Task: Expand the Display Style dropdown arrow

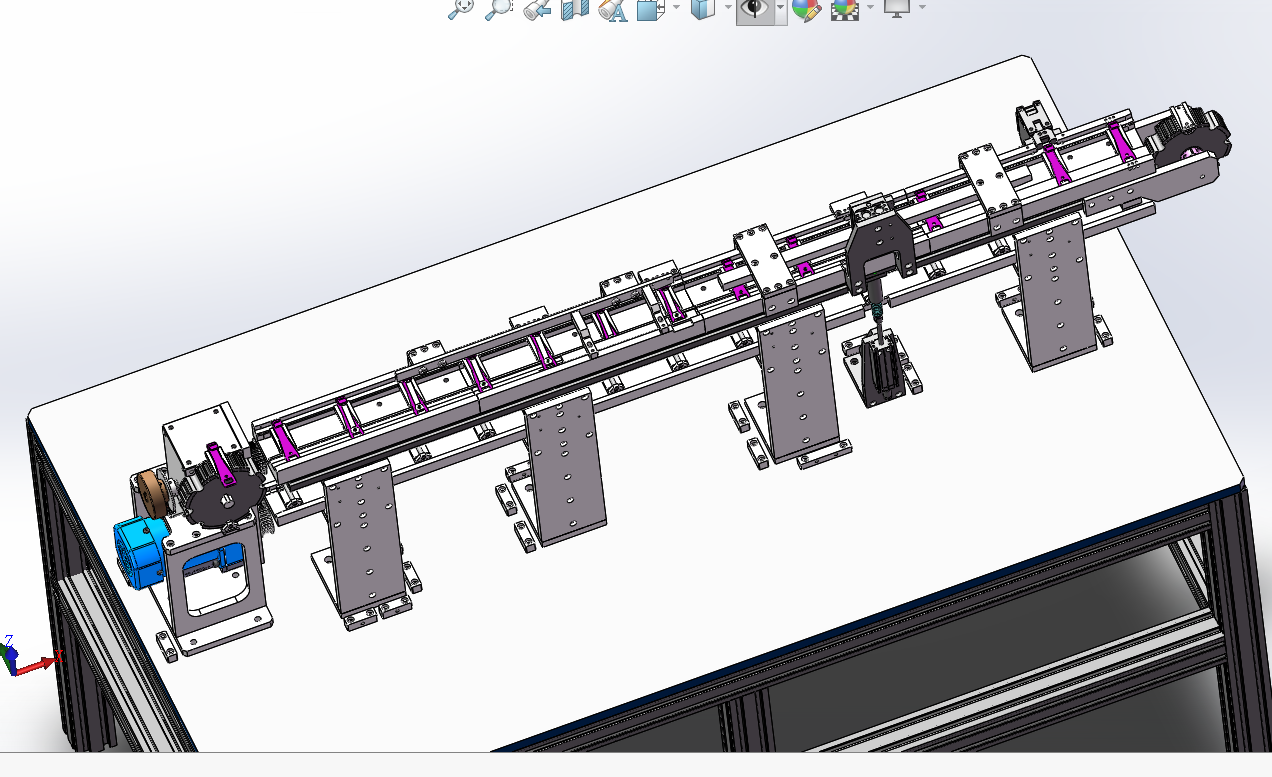Action: pyautogui.click(x=729, y=7)
